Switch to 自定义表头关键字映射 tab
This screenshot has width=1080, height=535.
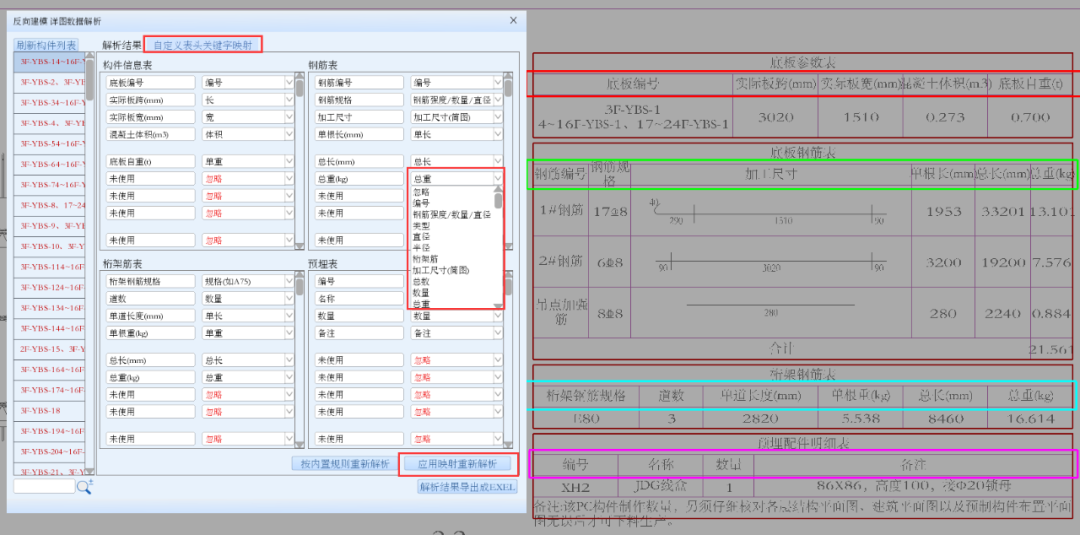[203, 45]
